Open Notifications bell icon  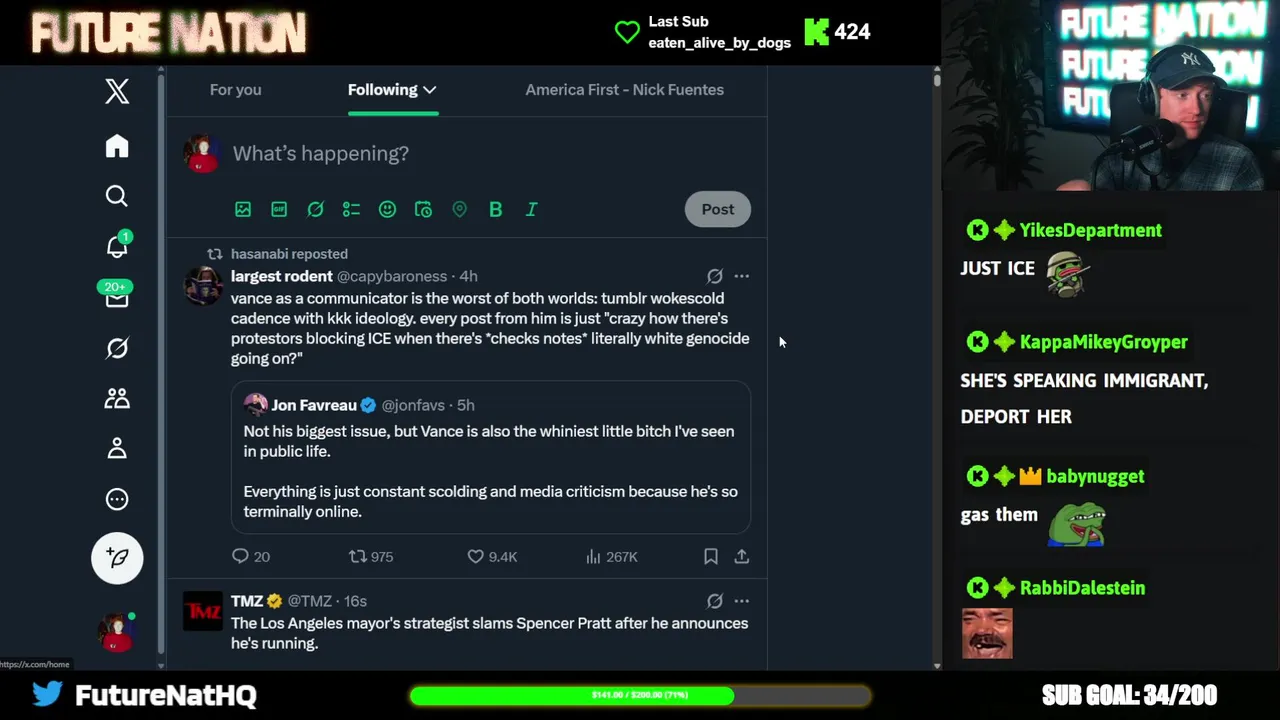(x=117, y=245)
